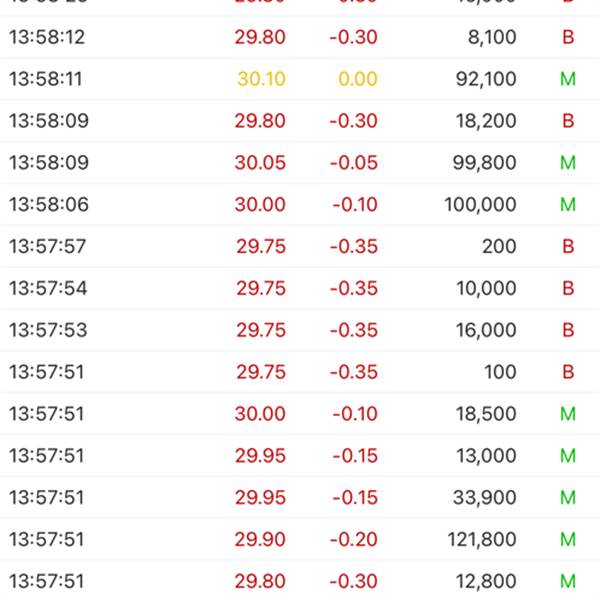The image size is (600, 600).
Task: Select the 12,800 volume entry
Action: point(484,581)
